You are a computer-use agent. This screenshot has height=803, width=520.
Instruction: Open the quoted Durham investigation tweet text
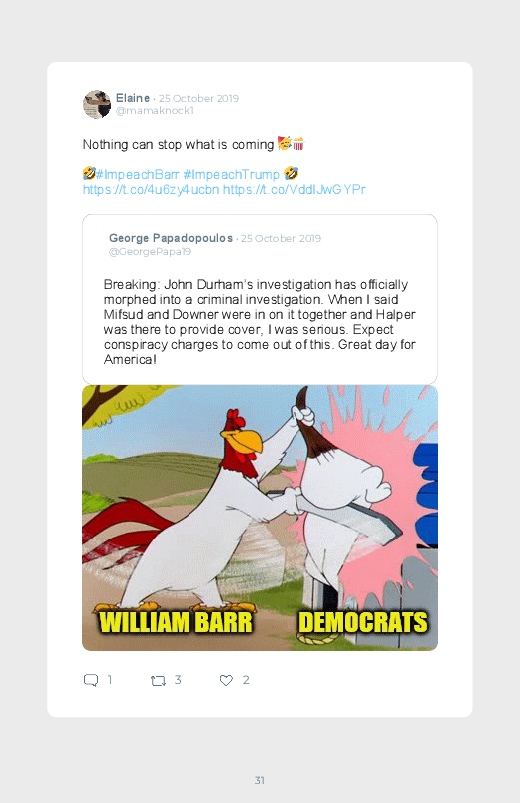click(260, 322)
